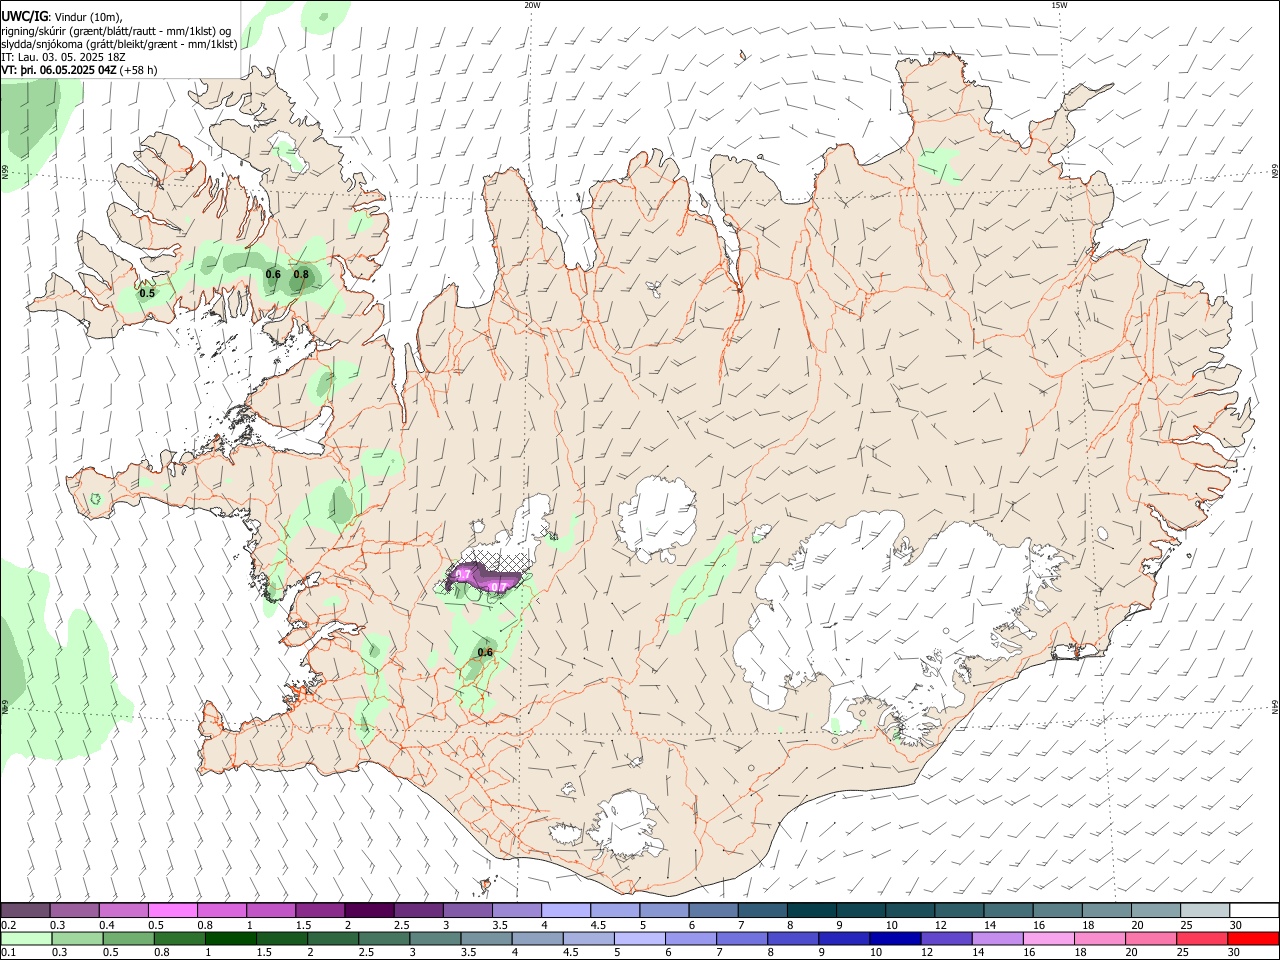This screenshot has height=960, width=1280.
Task: Select the light grey 25 snow legend swatch
Action: (x=1206, y=910)
